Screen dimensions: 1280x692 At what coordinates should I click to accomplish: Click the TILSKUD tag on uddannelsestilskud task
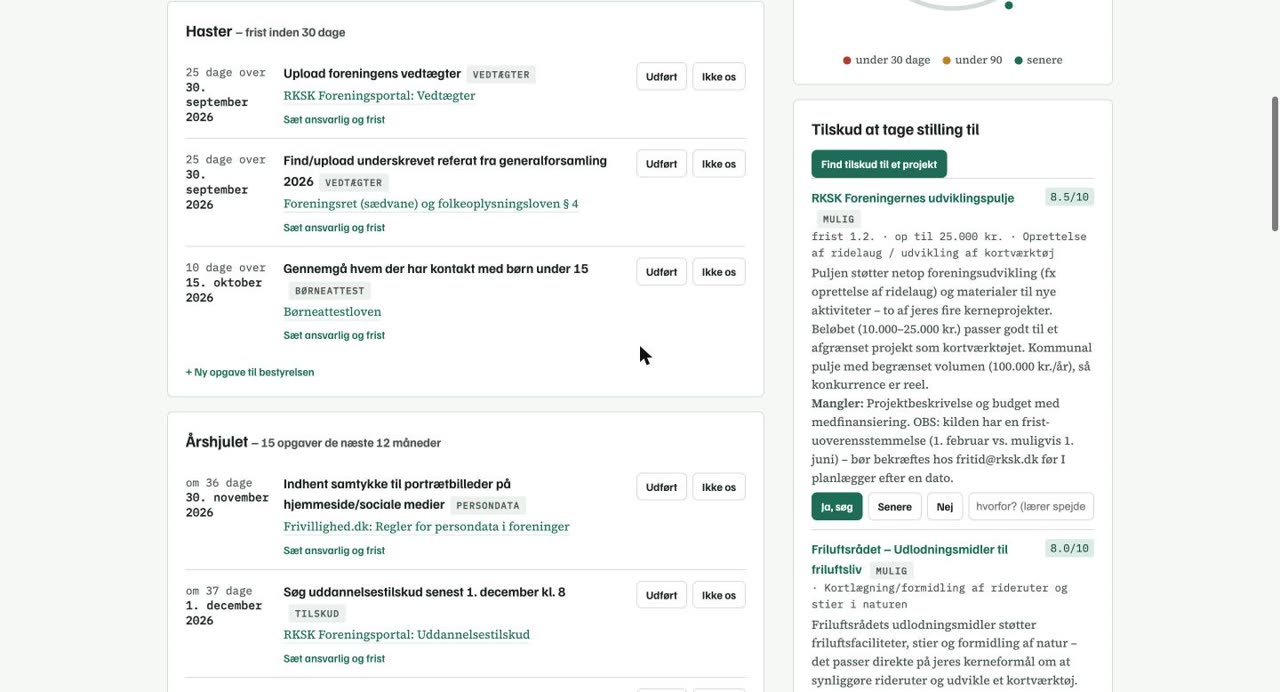317,614
